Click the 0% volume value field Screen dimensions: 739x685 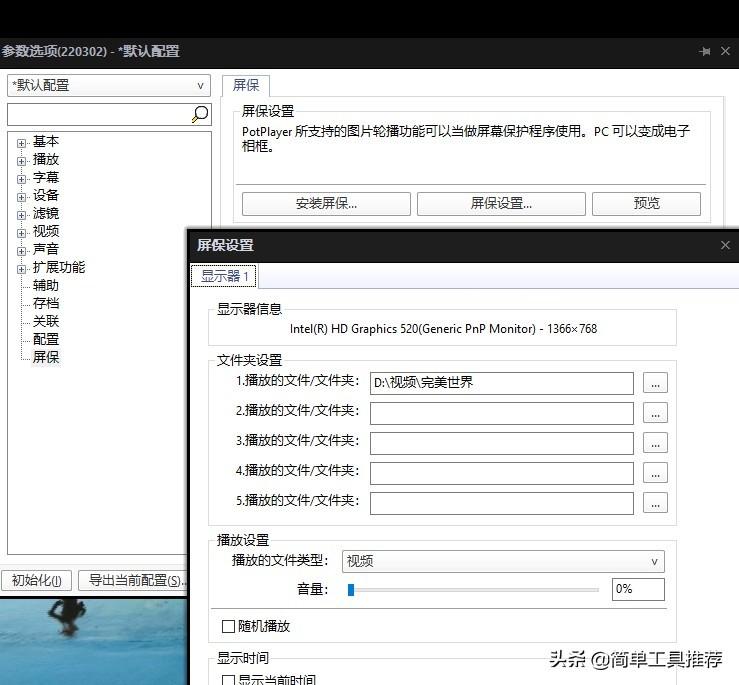638,589
